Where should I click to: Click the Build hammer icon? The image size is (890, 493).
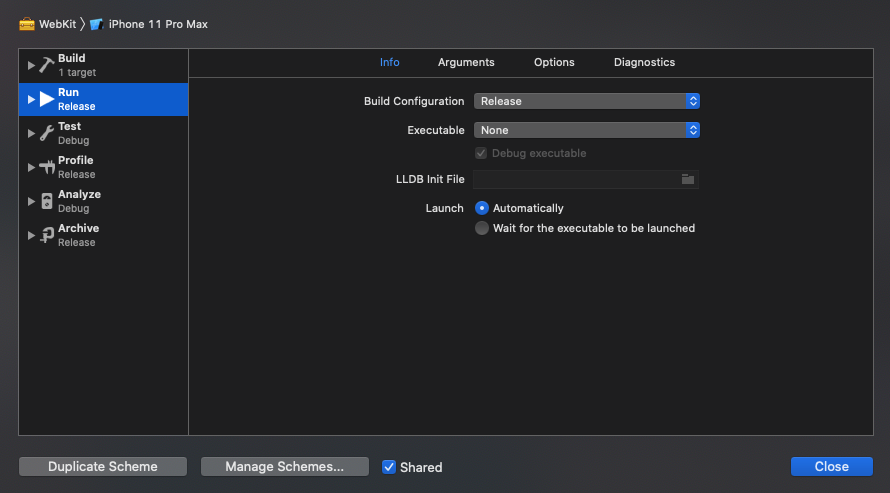pyautogui.click(x=47, y=65)
